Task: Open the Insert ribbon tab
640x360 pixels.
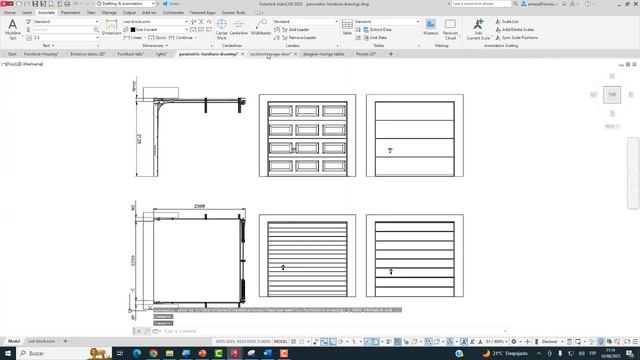Action: 27,13
